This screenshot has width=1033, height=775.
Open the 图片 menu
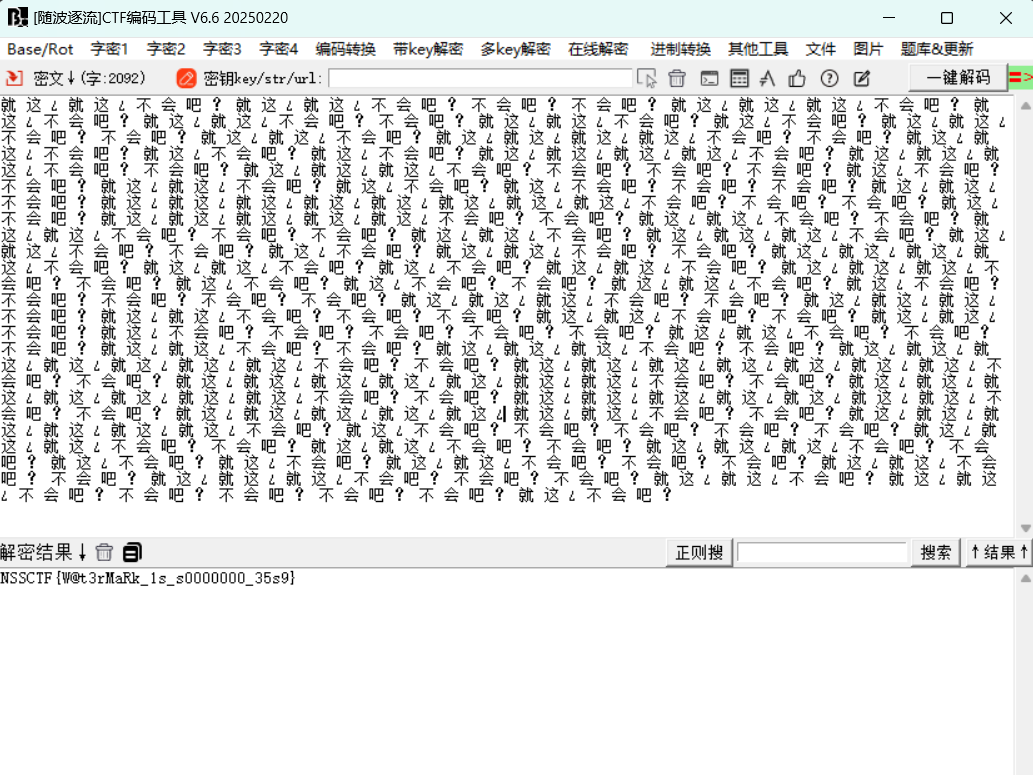click(x=868, y=49)
